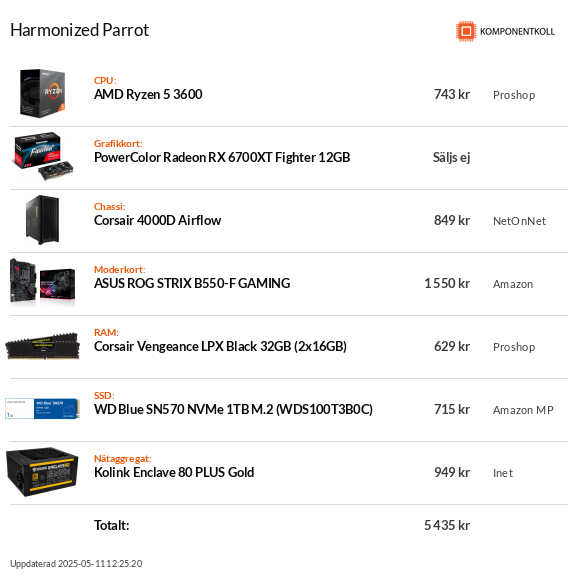
Task: Click the ASUS ROG STRIX motherboard image
Action: (43, 283)
